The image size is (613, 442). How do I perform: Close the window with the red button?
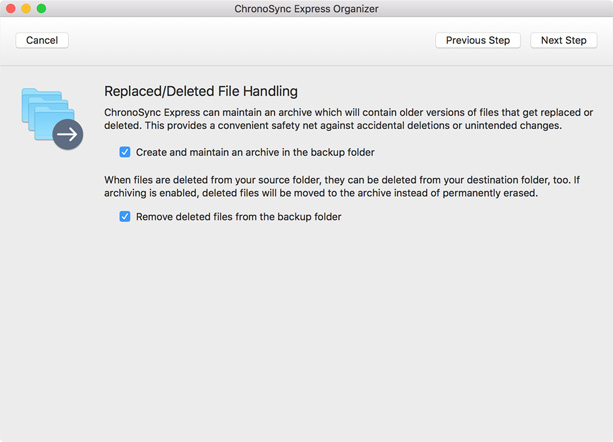pyautogui.click(x=11, y=8)
